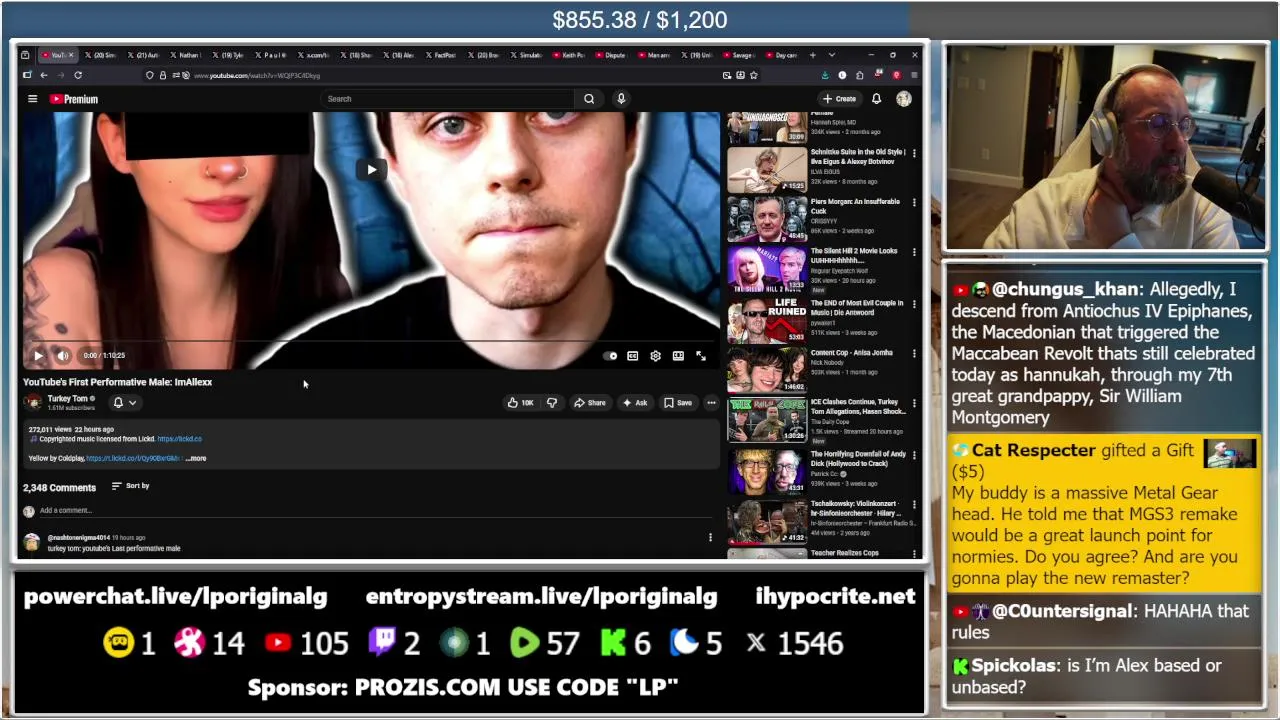Switch to the Nathan browser tab
Viewport: 1280px width, 720px height.
(188, 55)
